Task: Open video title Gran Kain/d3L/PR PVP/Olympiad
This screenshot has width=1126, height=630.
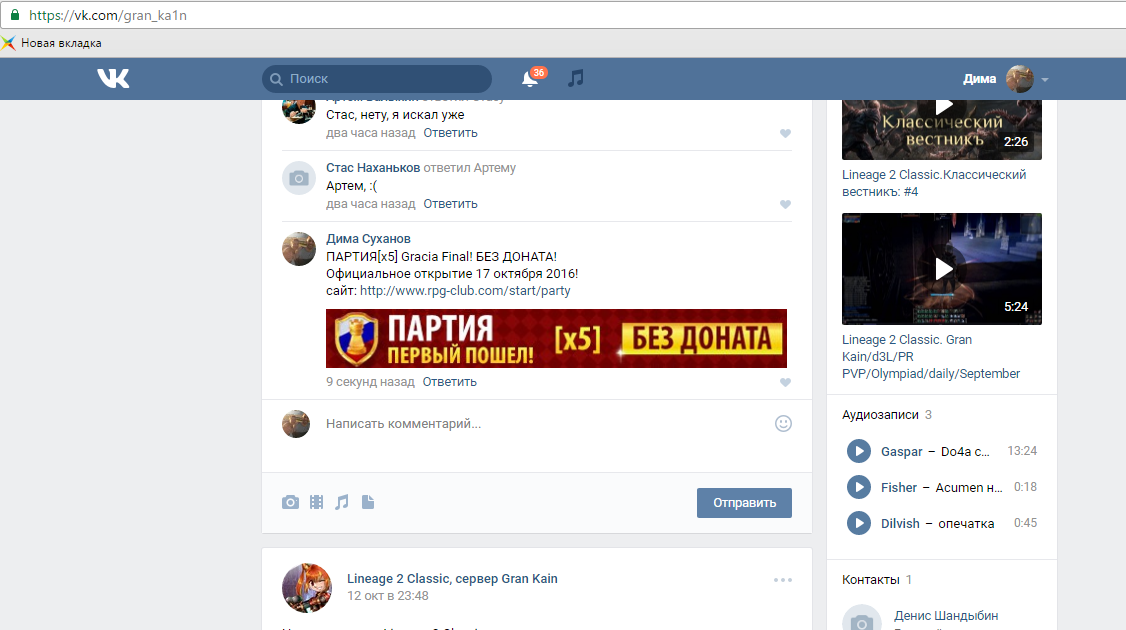Action: (x=931, y=357)
